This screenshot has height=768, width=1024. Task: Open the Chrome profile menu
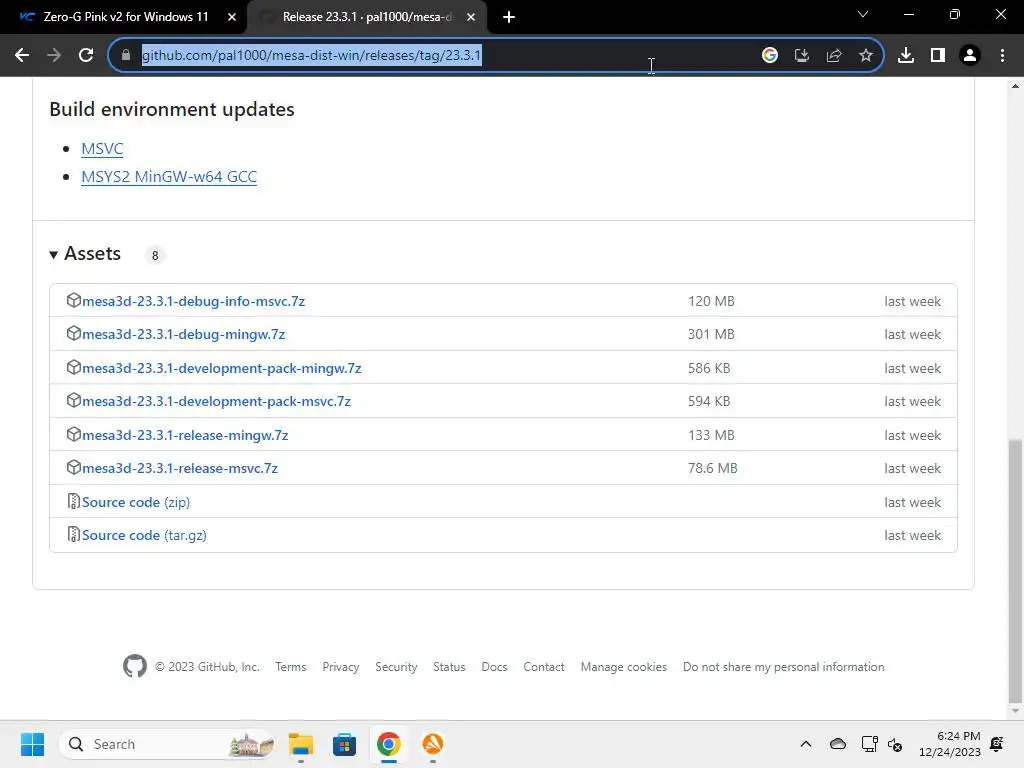[x=970, y=56]
